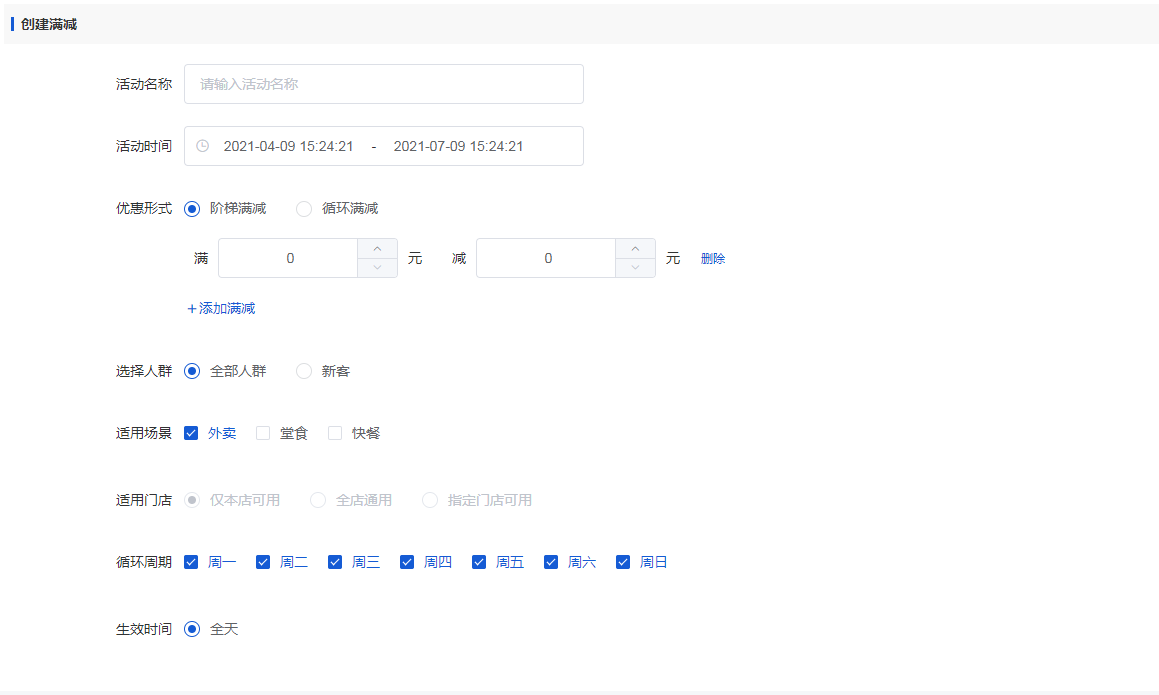
Task: Click +添加满减 link
Action: pyautogui.click(x=221, y=308)
